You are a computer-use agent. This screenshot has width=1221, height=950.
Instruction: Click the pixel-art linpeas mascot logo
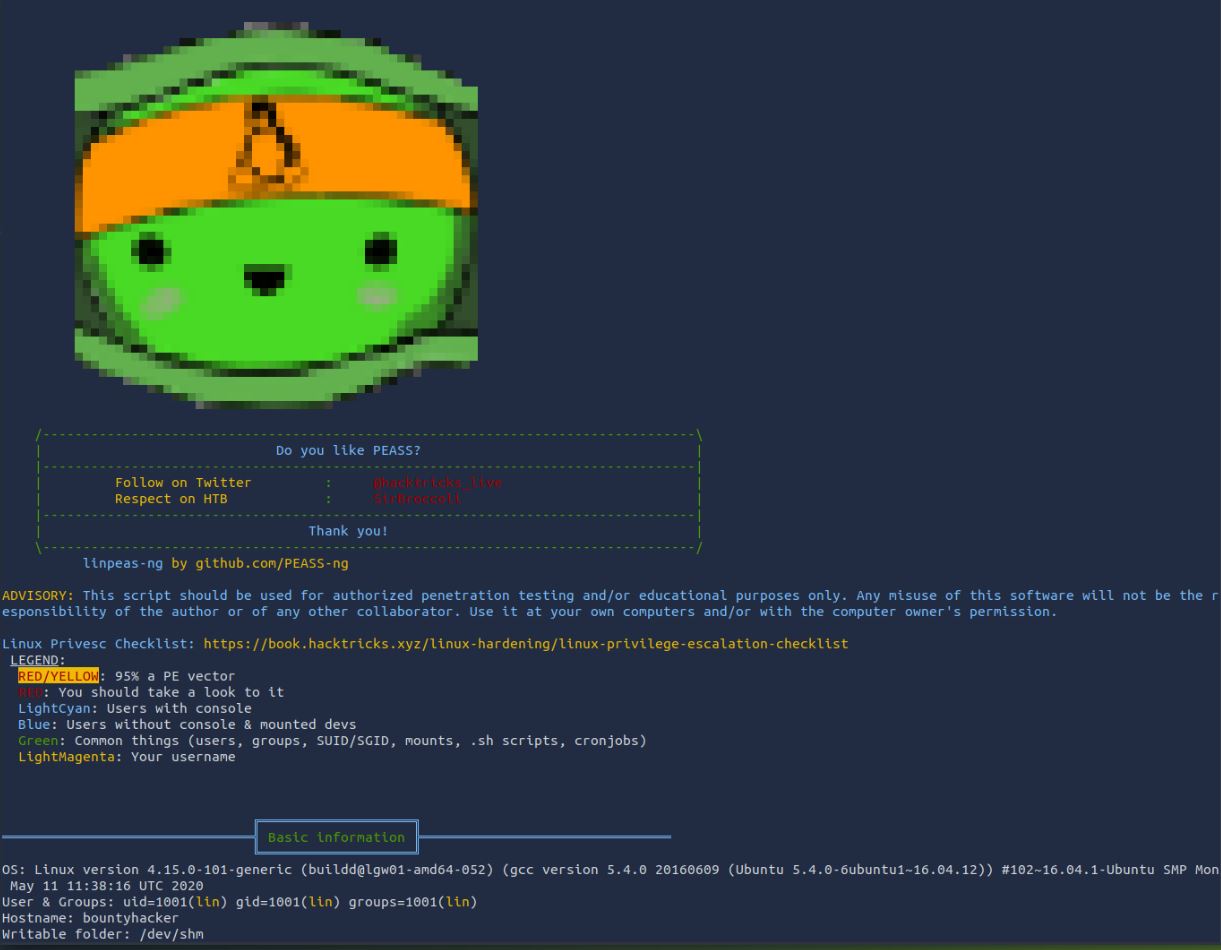pos(276,214)
